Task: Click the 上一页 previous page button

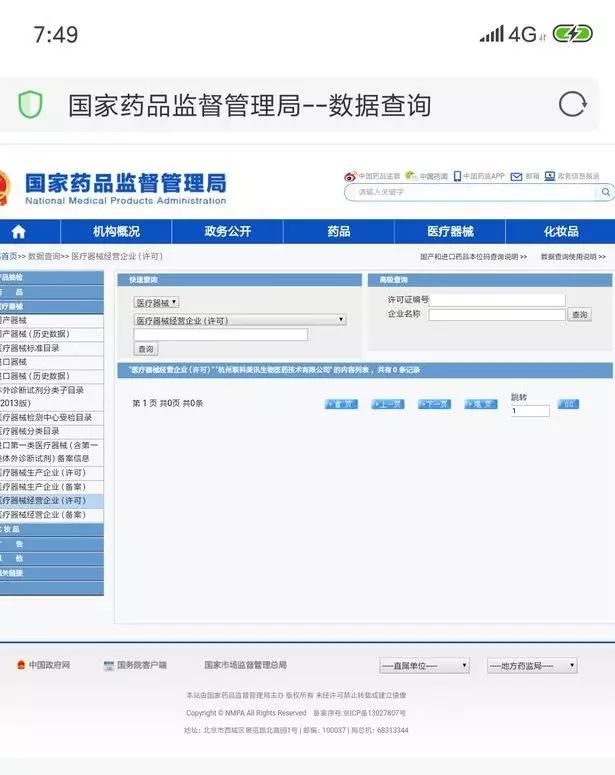Action: (x=388, y=404)
